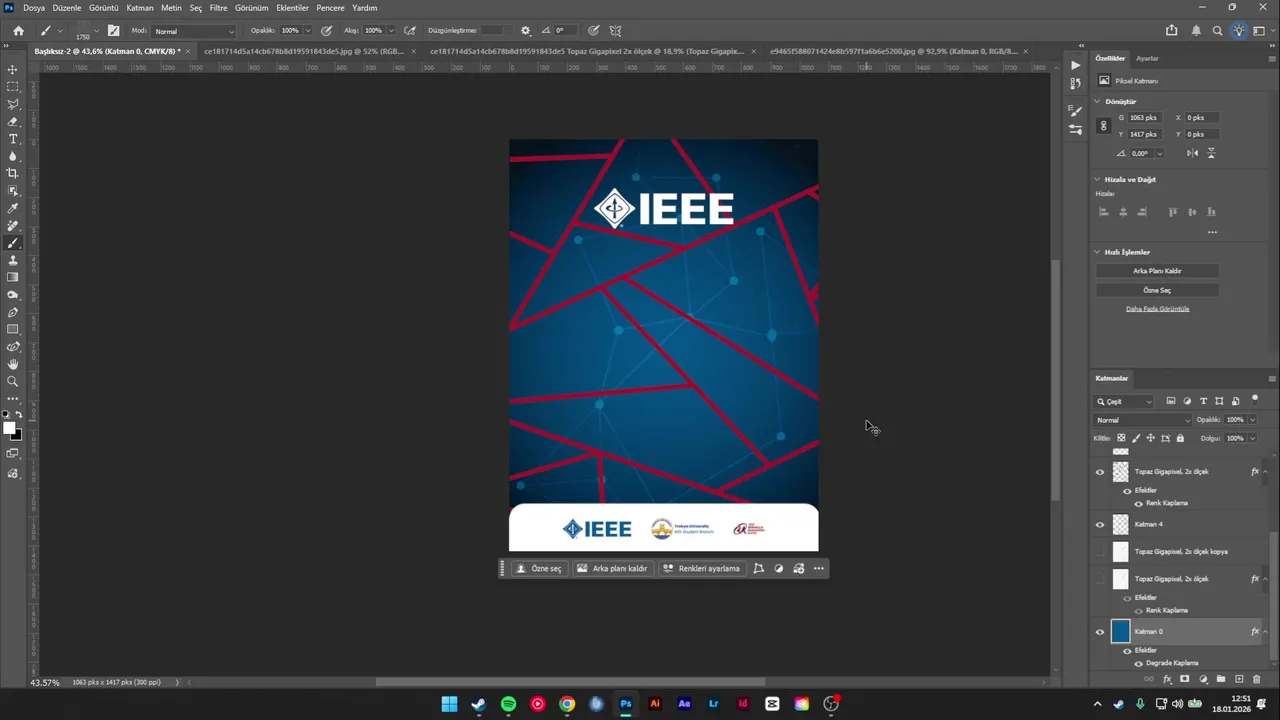Viewport: 1280px width, 720px height.
Task: Toggle lock transparent pixels icon
Action: [x=1121, y=438]
